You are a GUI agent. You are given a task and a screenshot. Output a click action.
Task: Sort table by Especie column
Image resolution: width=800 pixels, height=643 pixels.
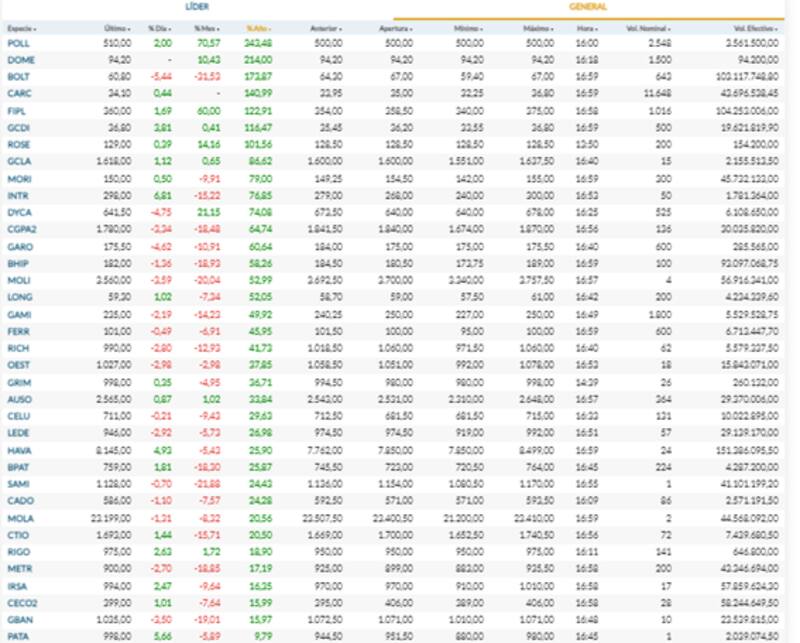pyautogui.click(x=22, y=29)
